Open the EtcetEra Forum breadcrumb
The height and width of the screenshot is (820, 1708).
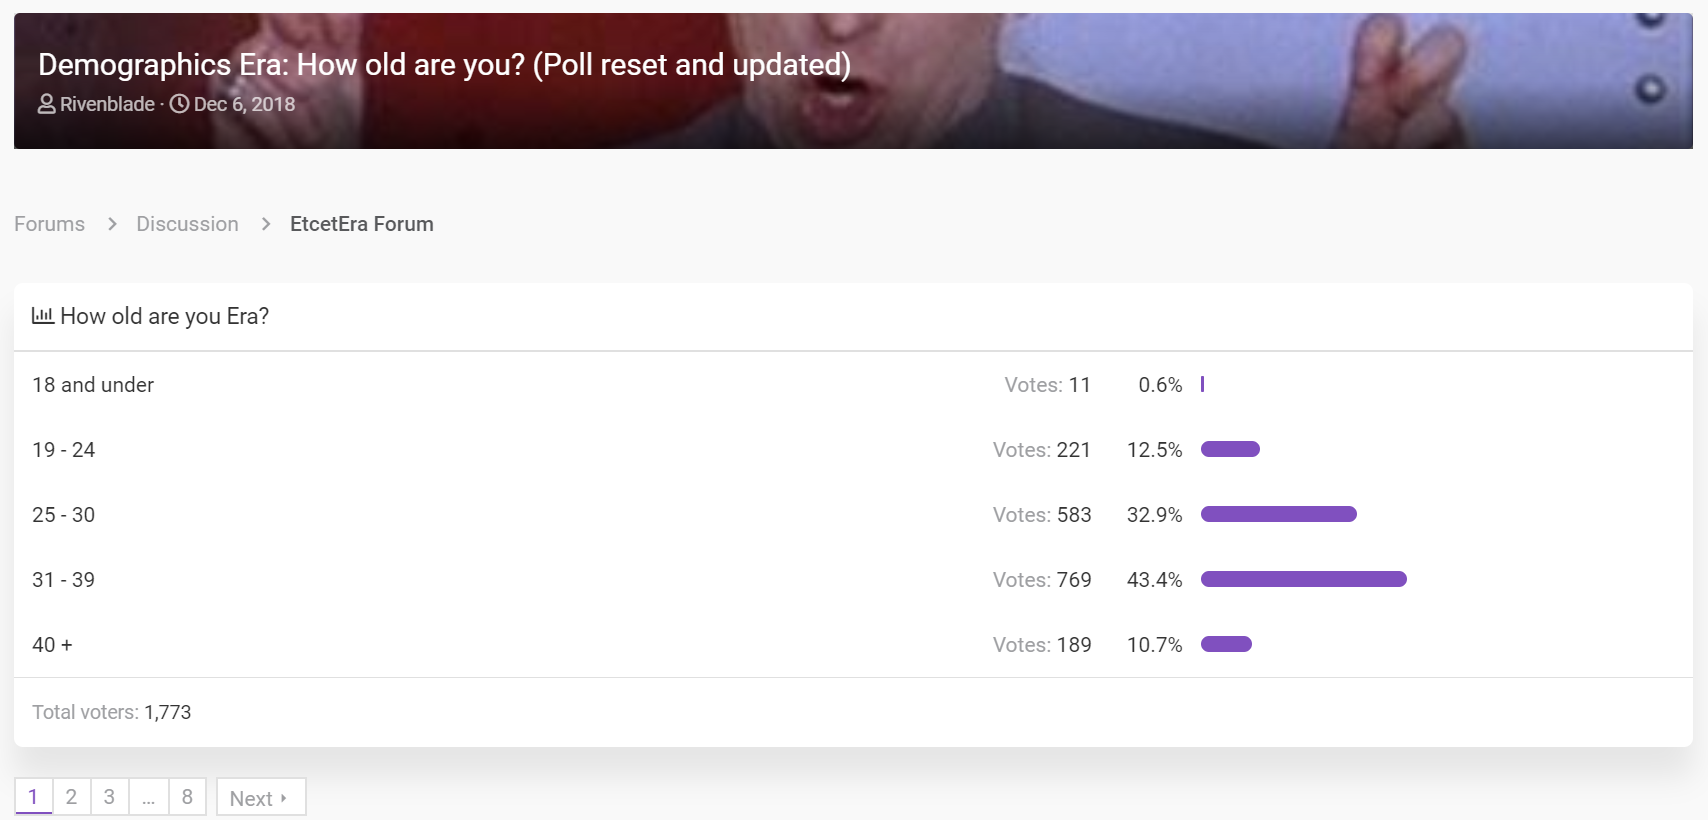362,224
